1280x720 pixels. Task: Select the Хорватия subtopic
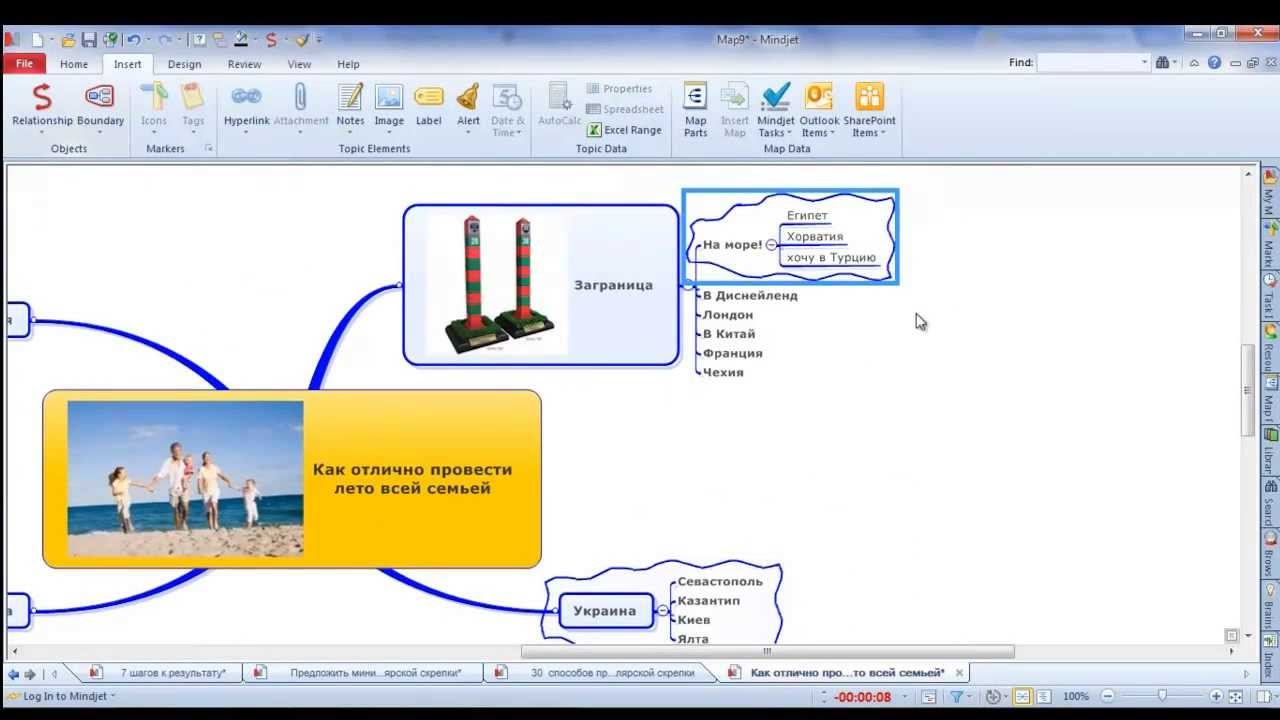pyautogui.click(x=814, y=237)
